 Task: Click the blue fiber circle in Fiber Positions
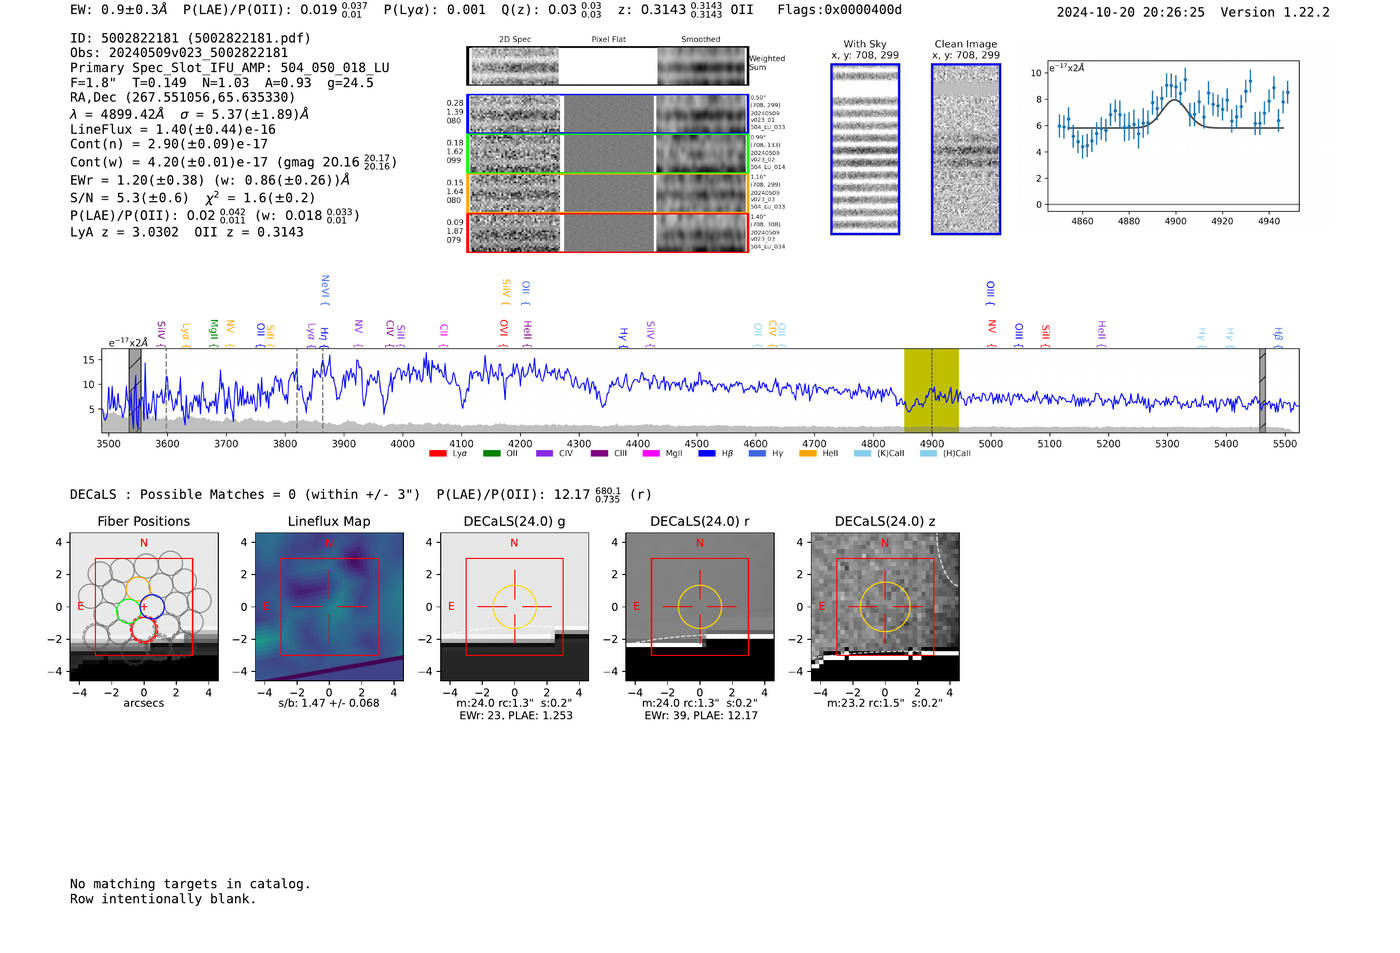[x=152, y=606]
